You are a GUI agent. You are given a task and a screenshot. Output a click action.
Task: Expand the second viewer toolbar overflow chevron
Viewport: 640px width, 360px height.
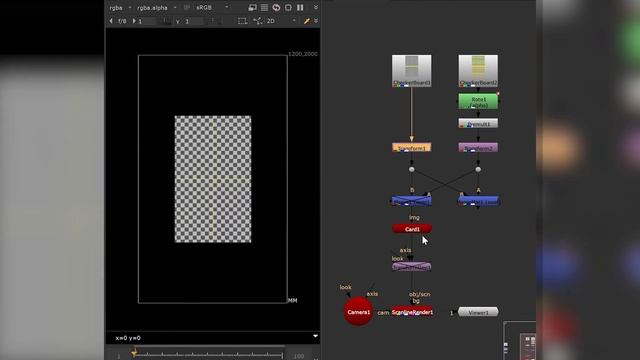tap(316, 21)
